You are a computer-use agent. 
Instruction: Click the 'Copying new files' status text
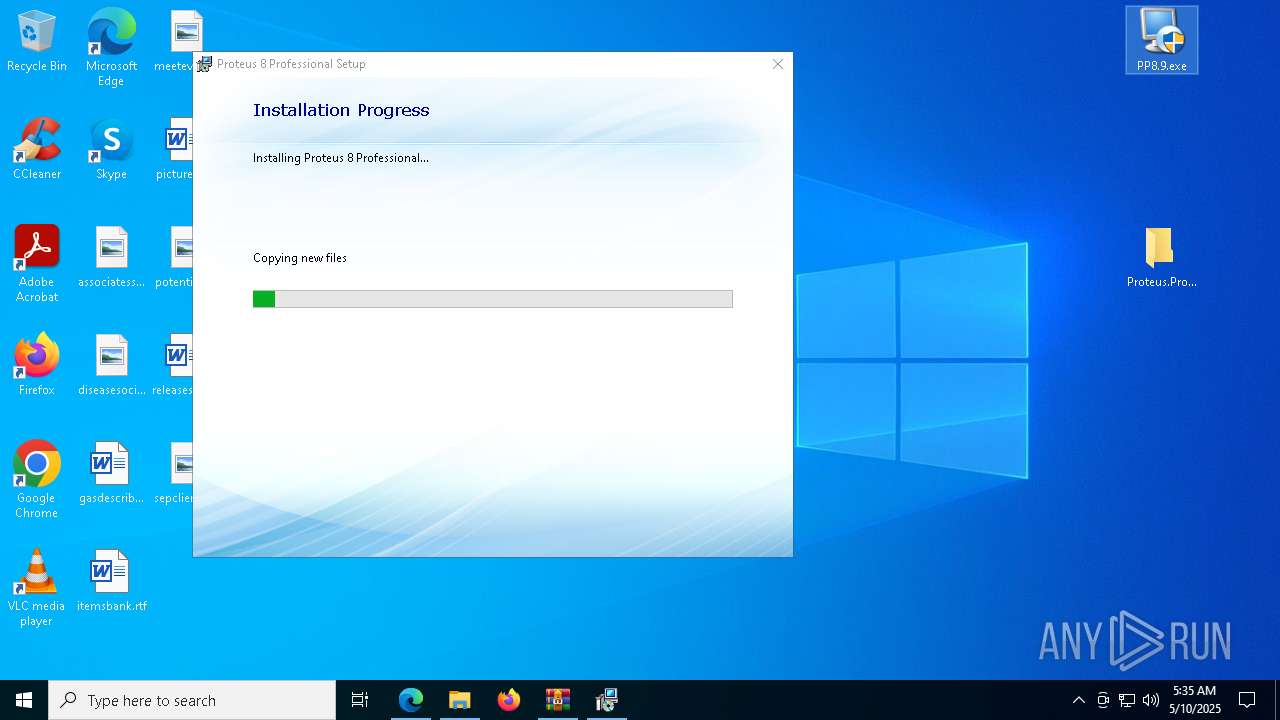(300, 258)
